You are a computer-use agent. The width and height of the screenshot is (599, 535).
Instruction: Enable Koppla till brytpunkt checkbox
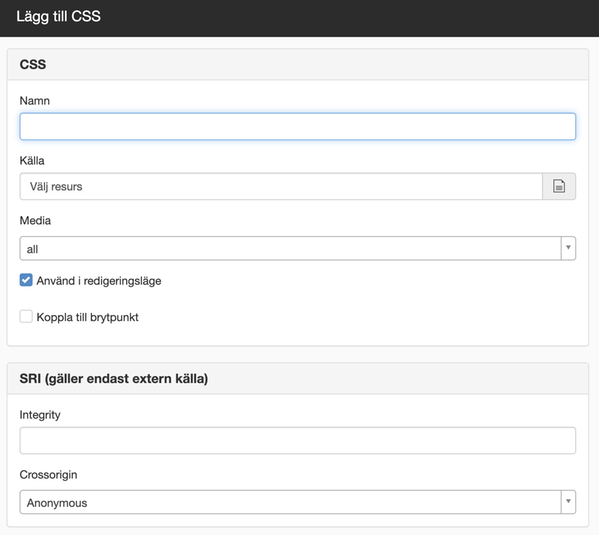26,316
